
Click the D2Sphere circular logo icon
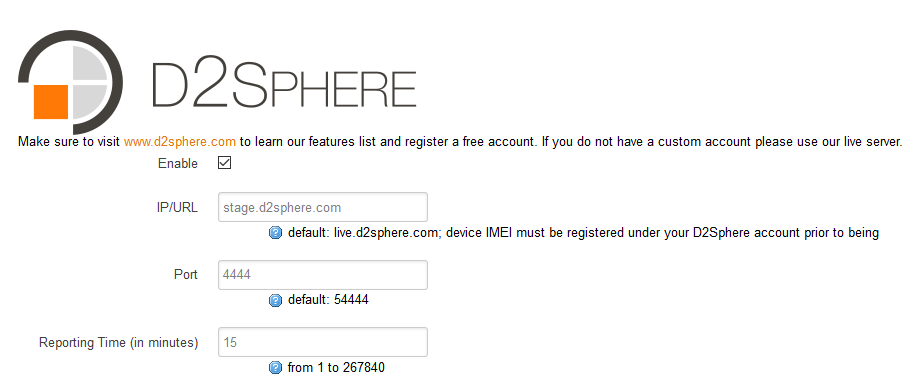[x=70, y=82]
